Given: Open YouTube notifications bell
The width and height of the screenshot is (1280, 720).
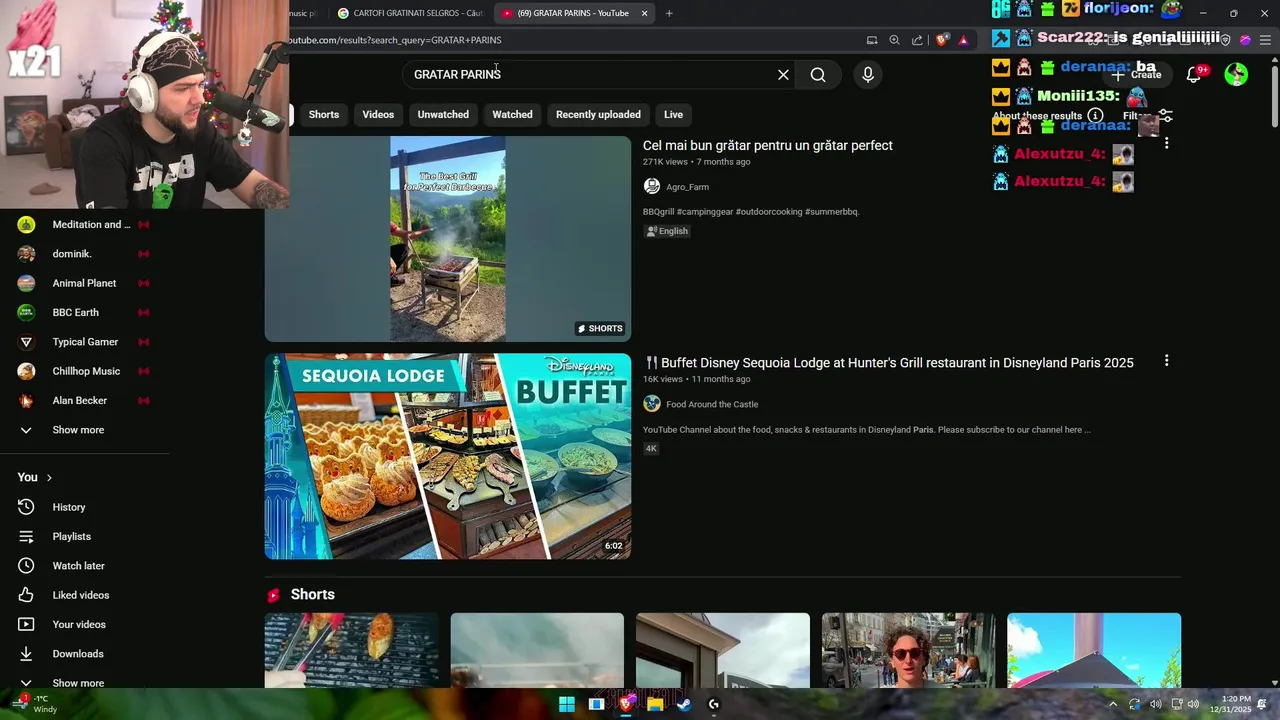Looking at the screenshot, I should (1194, 75).
